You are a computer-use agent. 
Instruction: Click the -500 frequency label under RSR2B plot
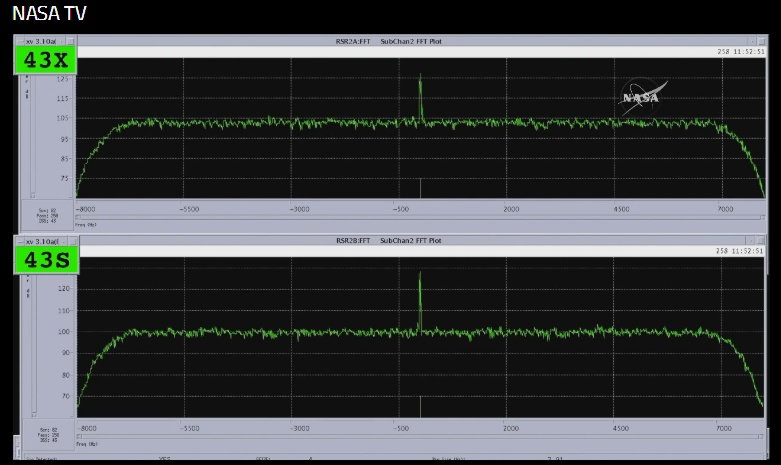coord(400,428)
